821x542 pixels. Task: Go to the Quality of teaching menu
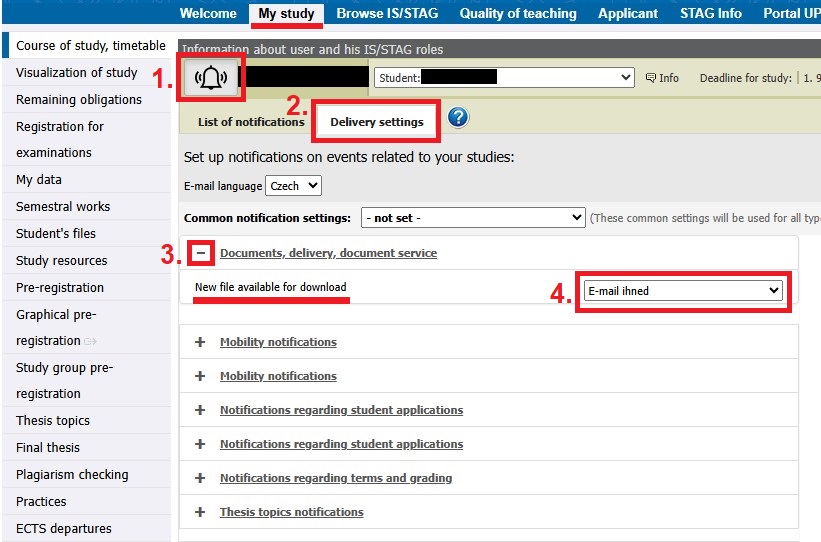(x=518, y=13)
